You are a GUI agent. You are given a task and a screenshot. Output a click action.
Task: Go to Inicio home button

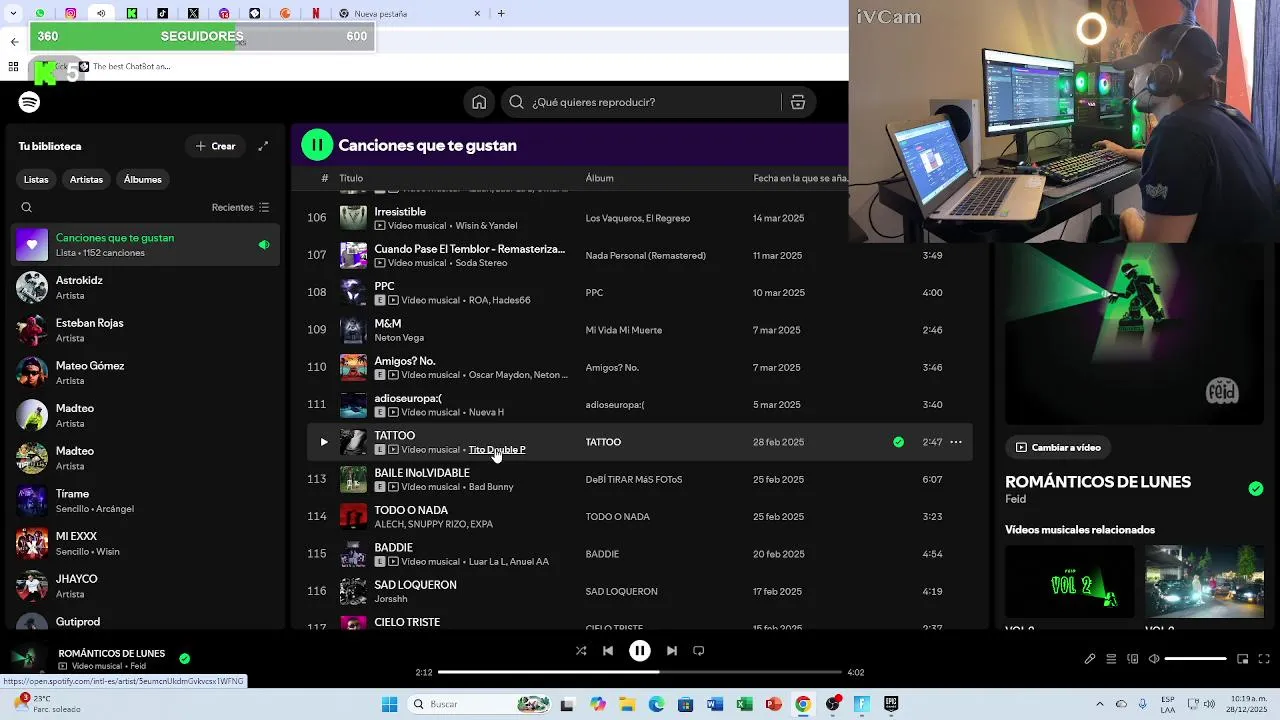point(479,102)
